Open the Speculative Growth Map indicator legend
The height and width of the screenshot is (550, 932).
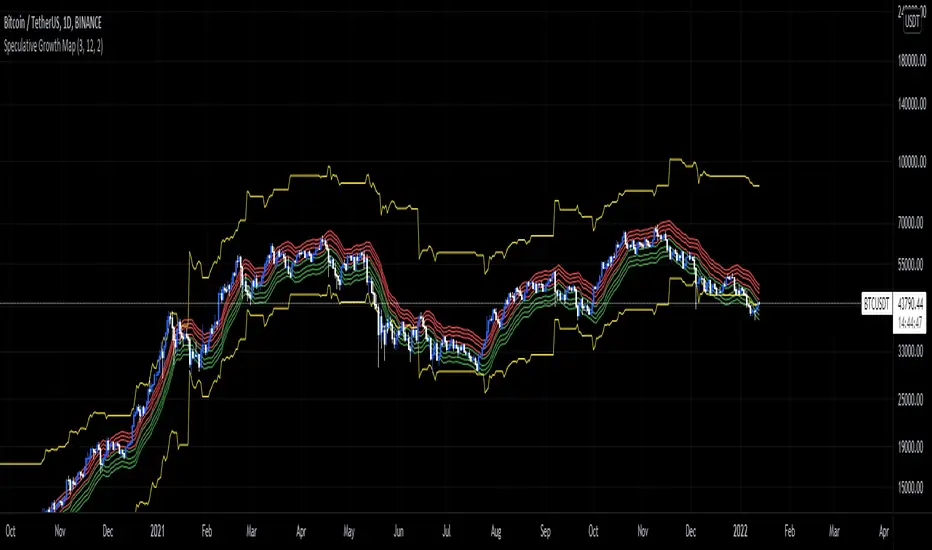click(x=53, y=46)
